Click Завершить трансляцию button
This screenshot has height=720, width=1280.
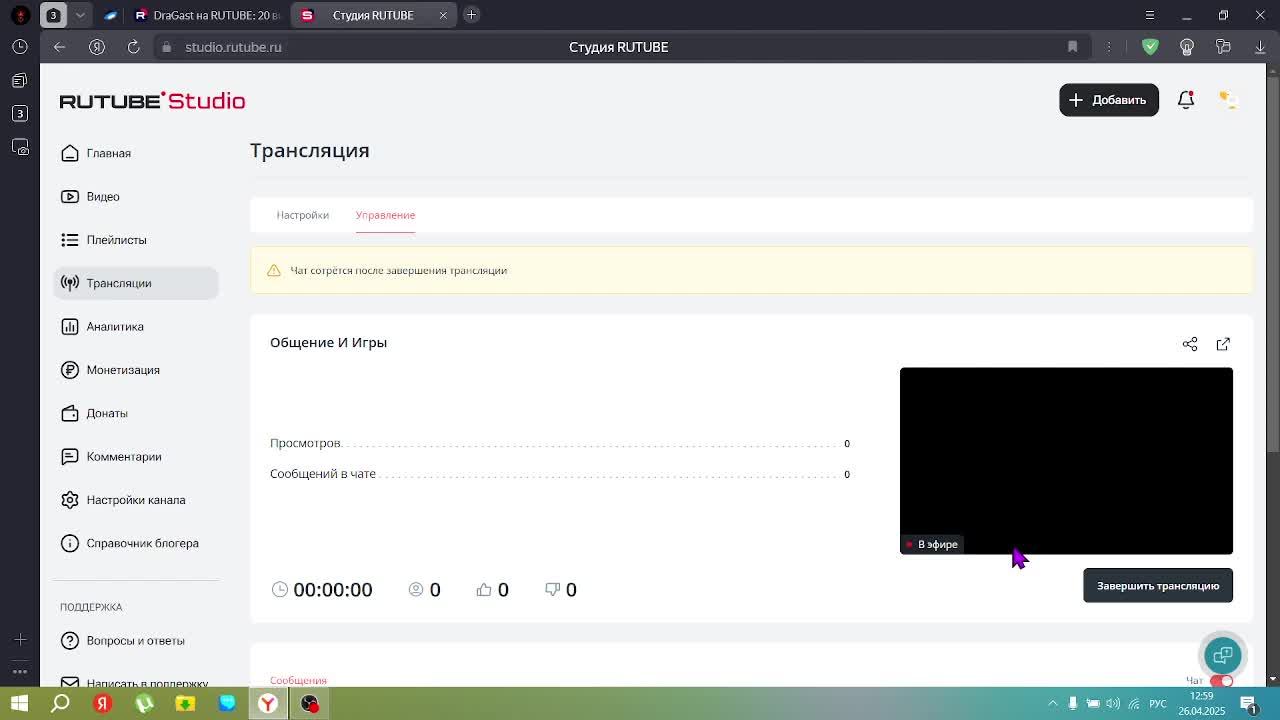click(1158, 586)
